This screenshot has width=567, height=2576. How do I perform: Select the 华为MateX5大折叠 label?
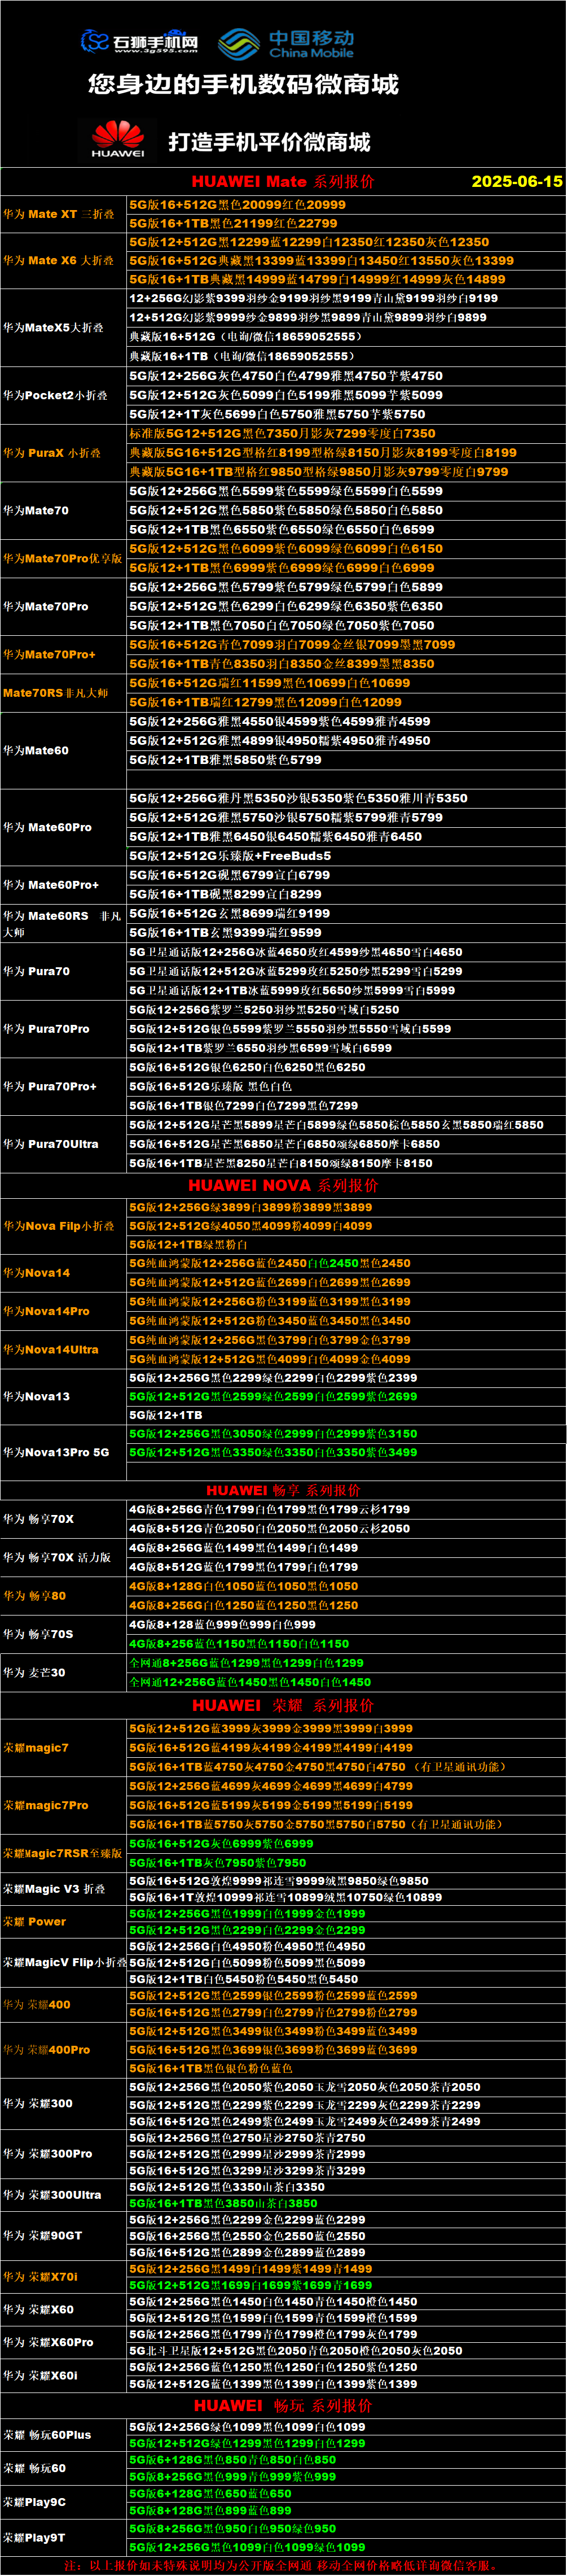click(53, 328)
